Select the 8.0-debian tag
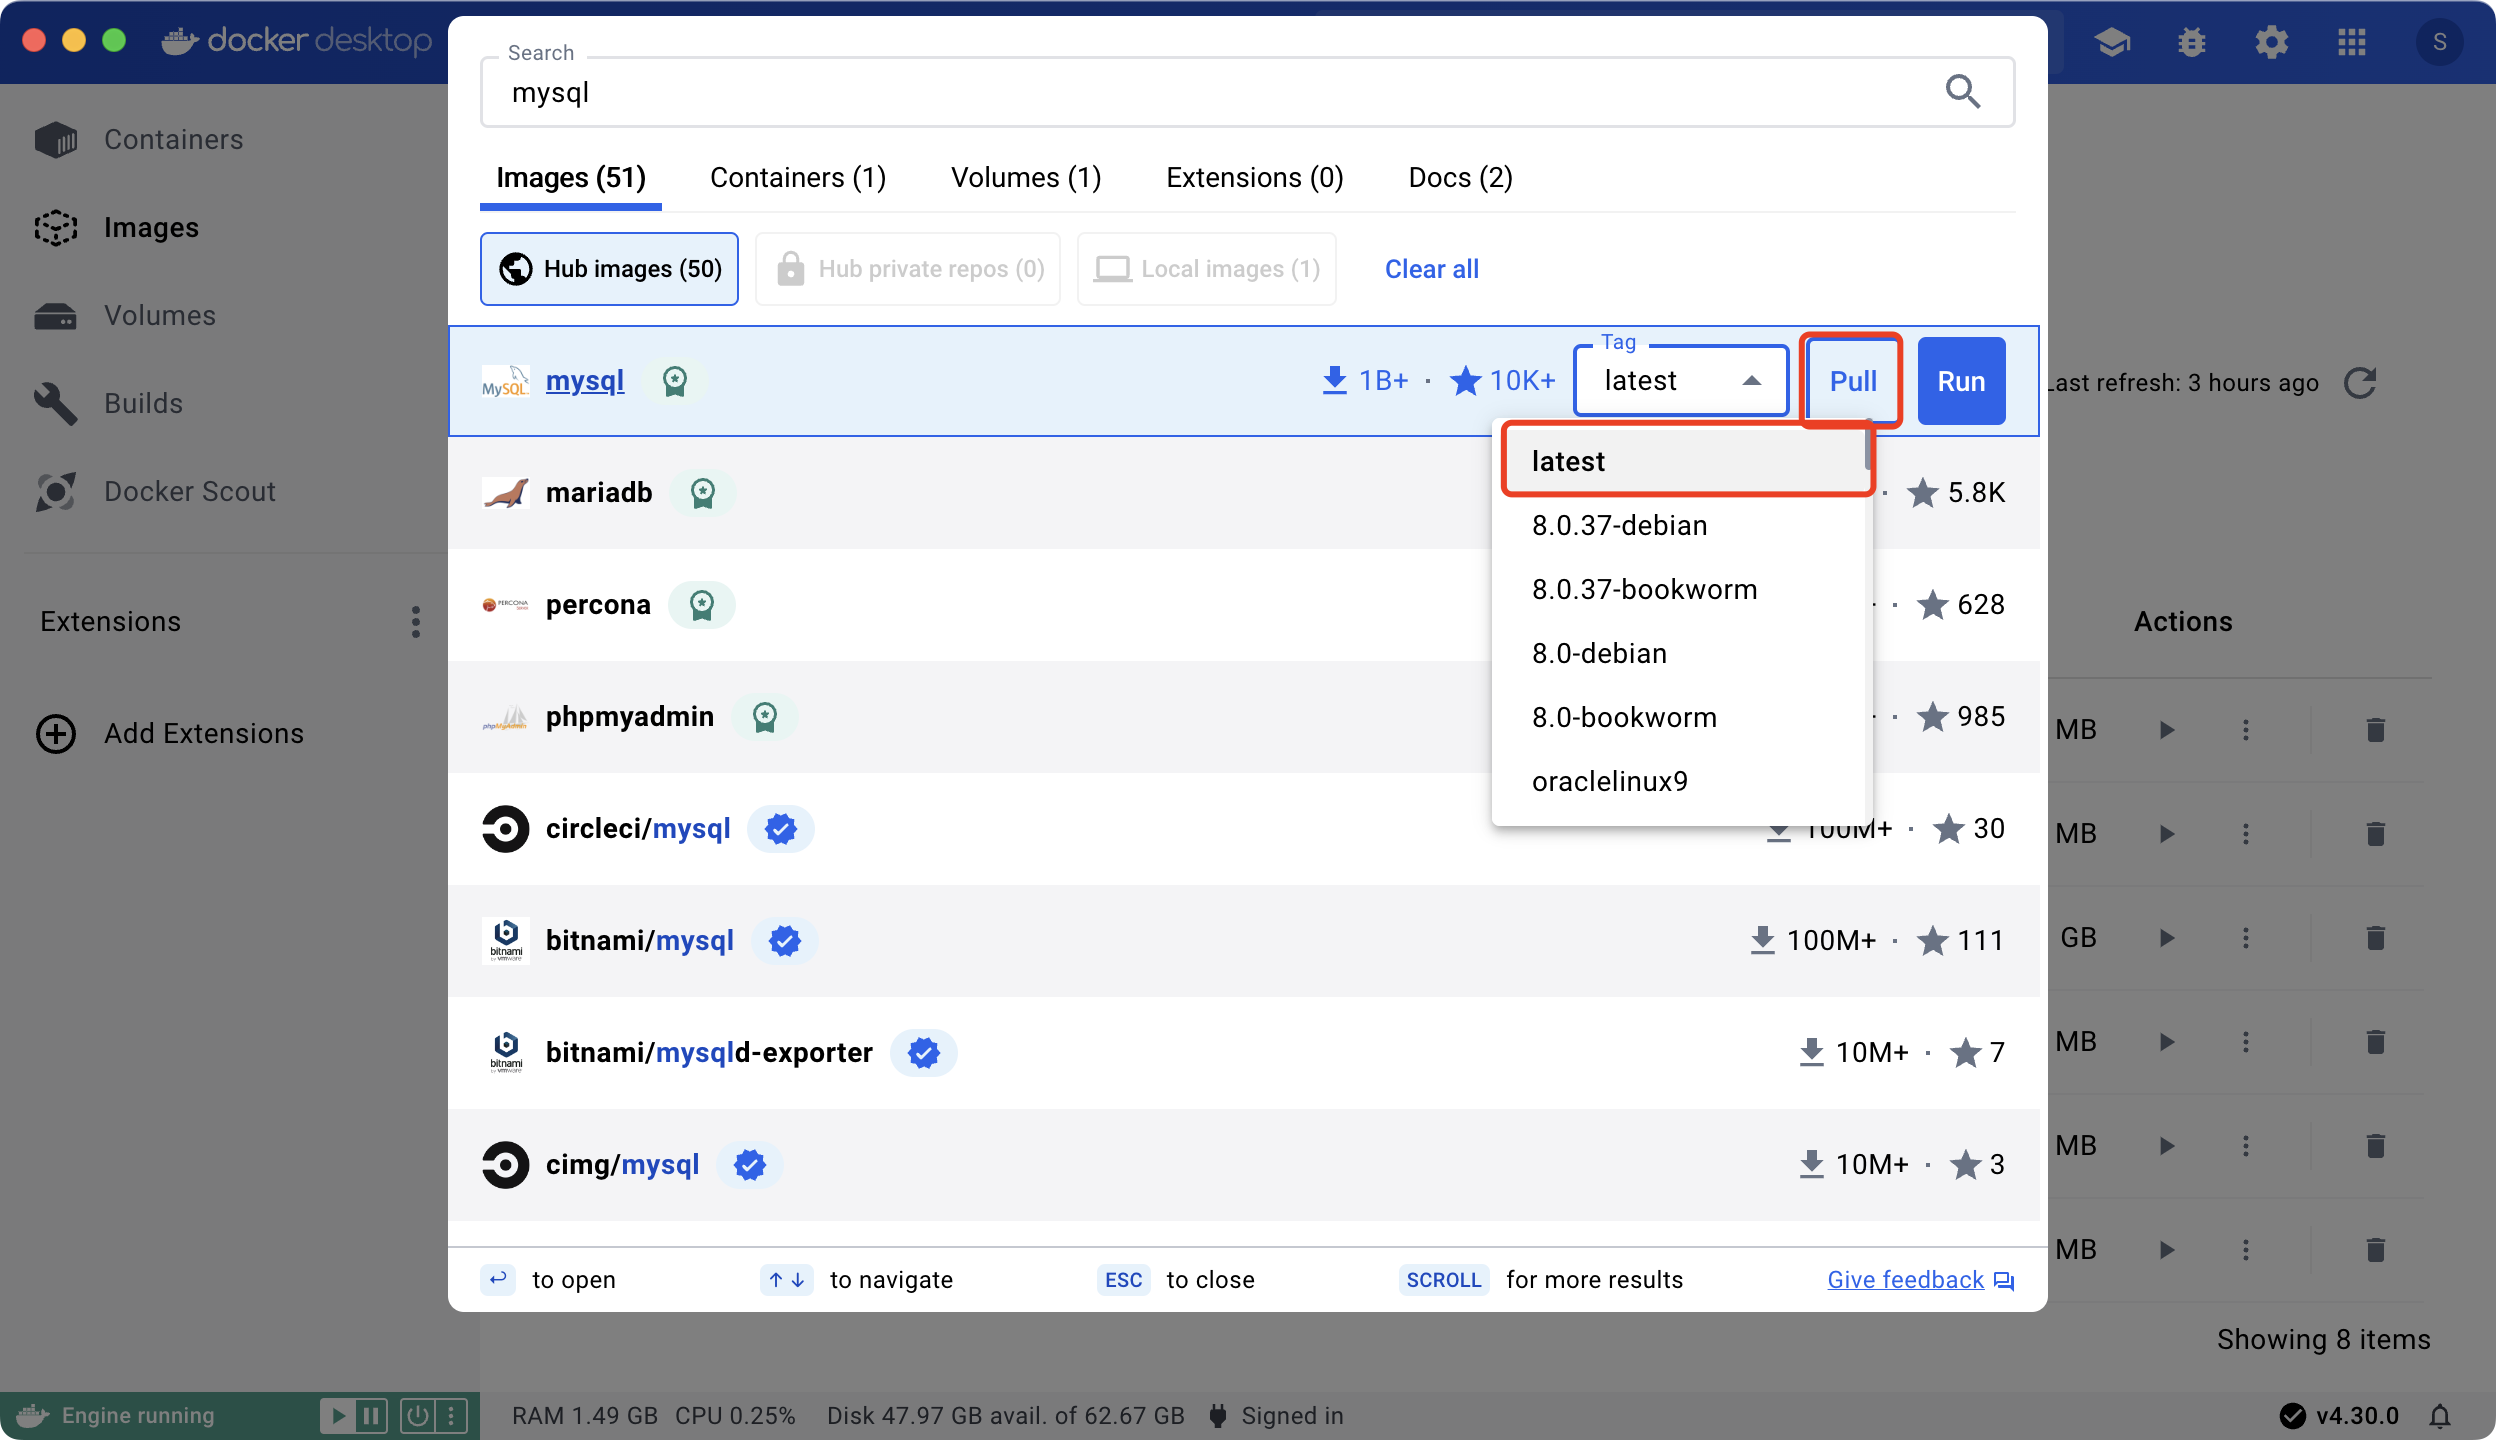The width and height of the screenshot is (2496, 1440). (x=1680, y=653)
